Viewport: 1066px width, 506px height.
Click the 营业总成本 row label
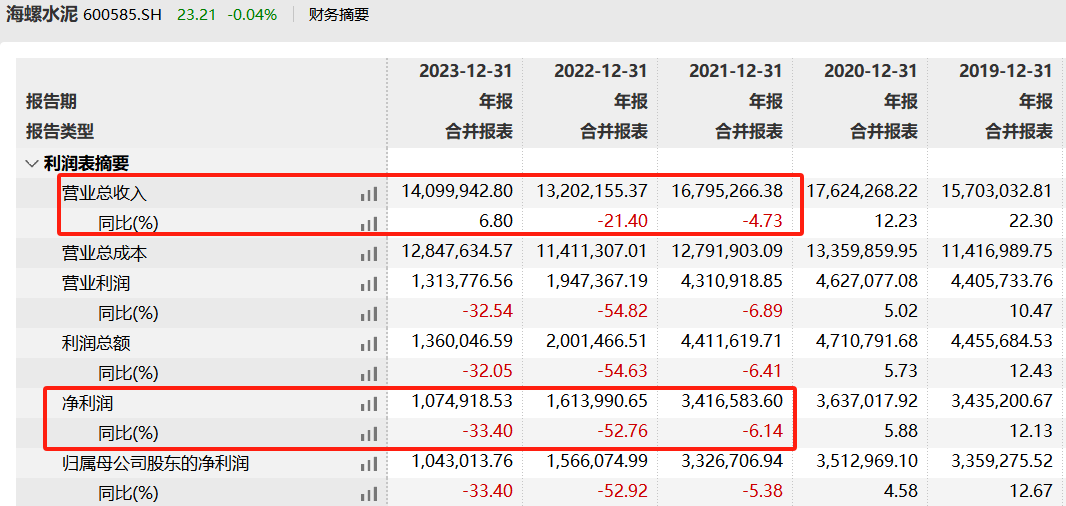click(104, 254)
